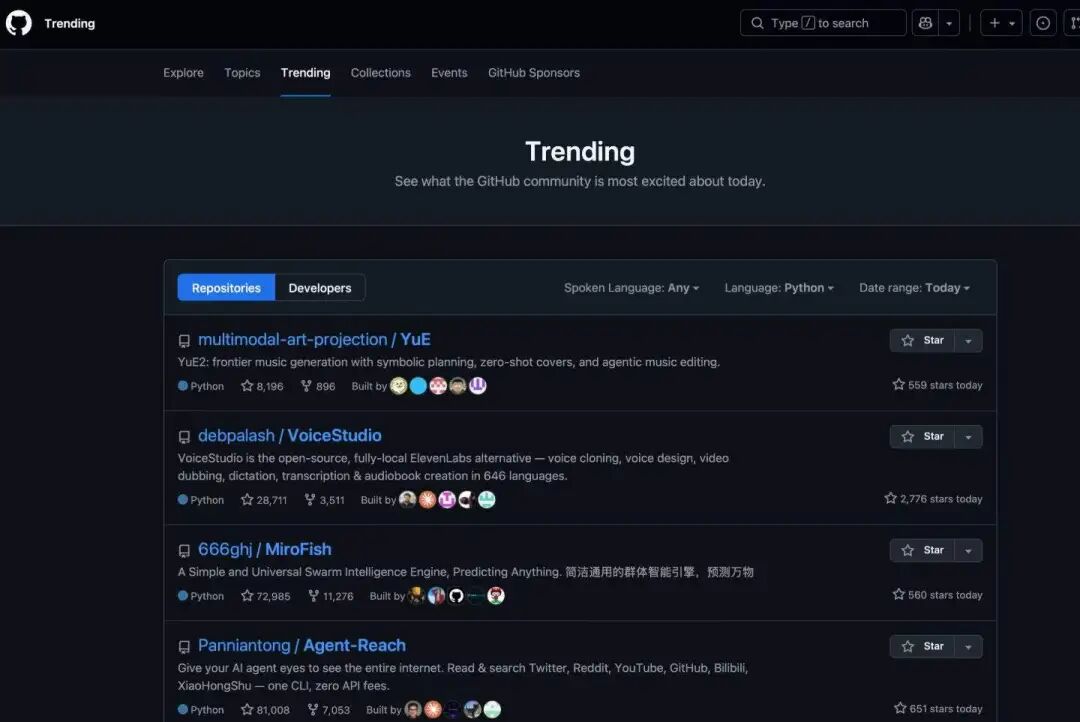Open the Events tab
The image size is (1080, 722).
449,72
